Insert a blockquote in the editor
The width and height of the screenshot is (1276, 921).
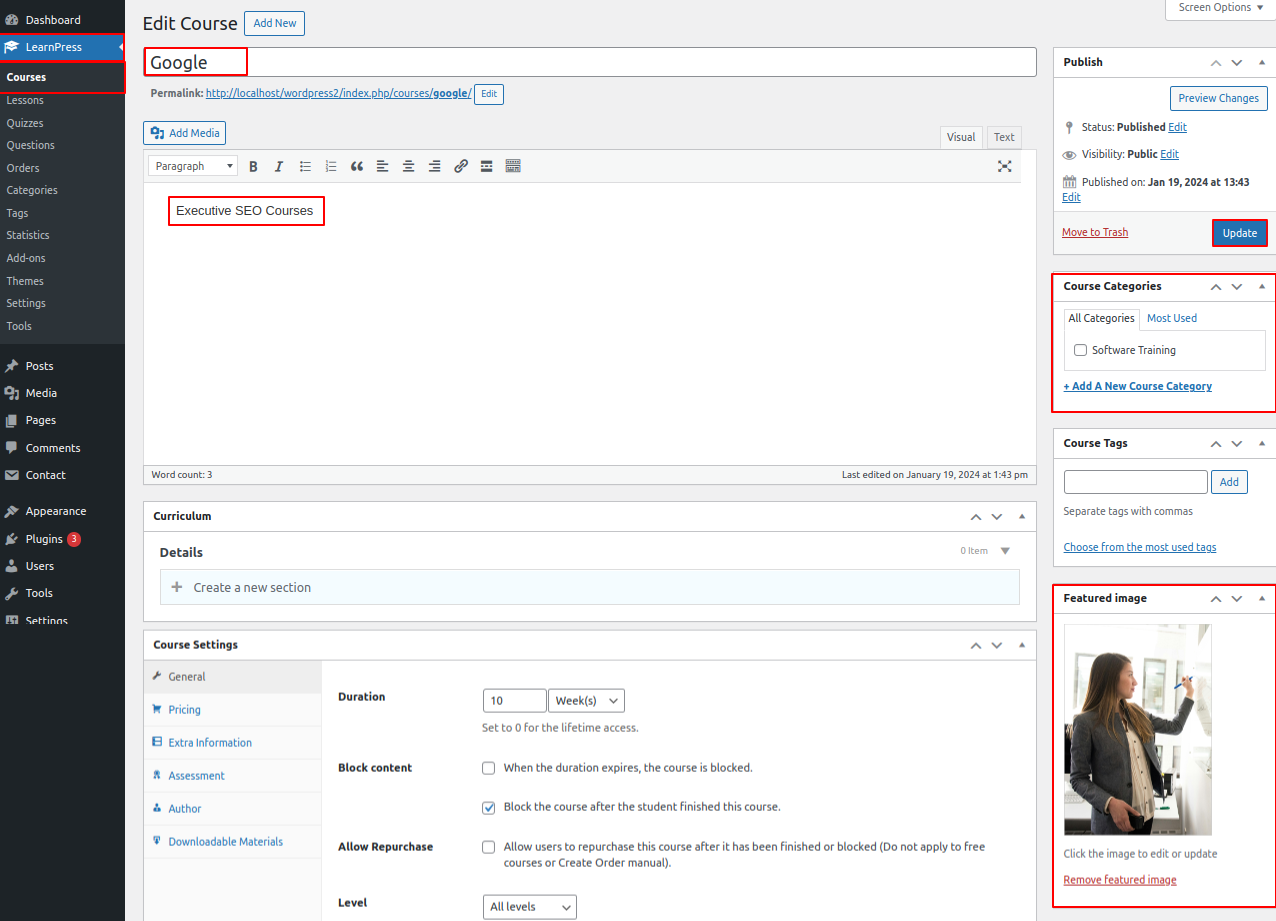[x=357, y=167]
